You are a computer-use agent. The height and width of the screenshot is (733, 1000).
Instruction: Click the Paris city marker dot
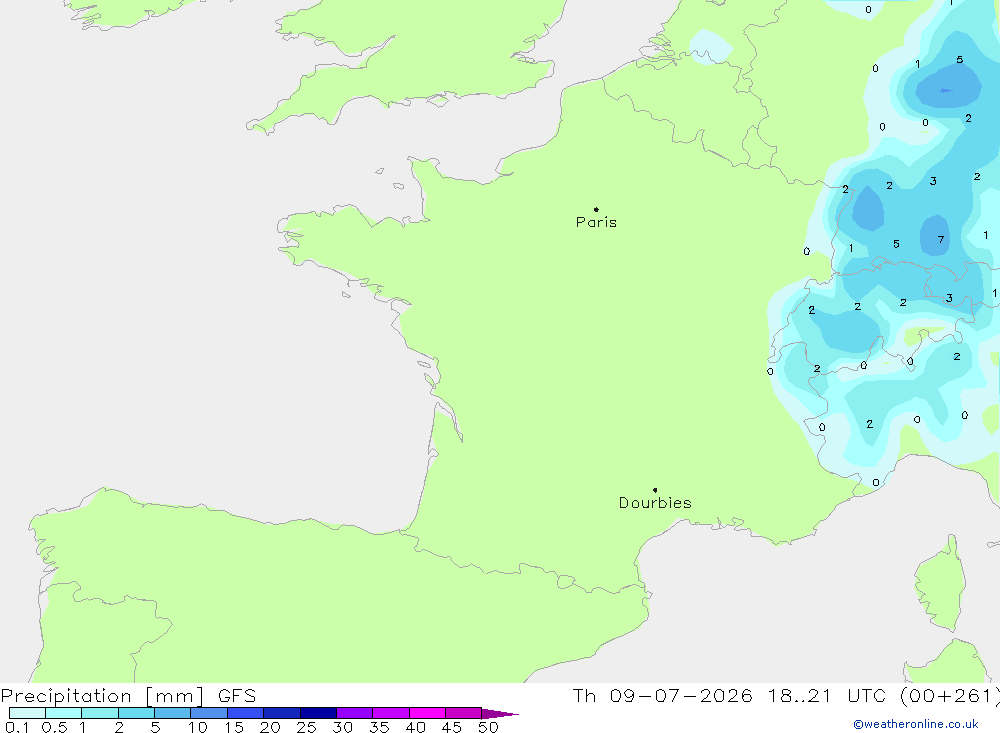tap(596, 209)
